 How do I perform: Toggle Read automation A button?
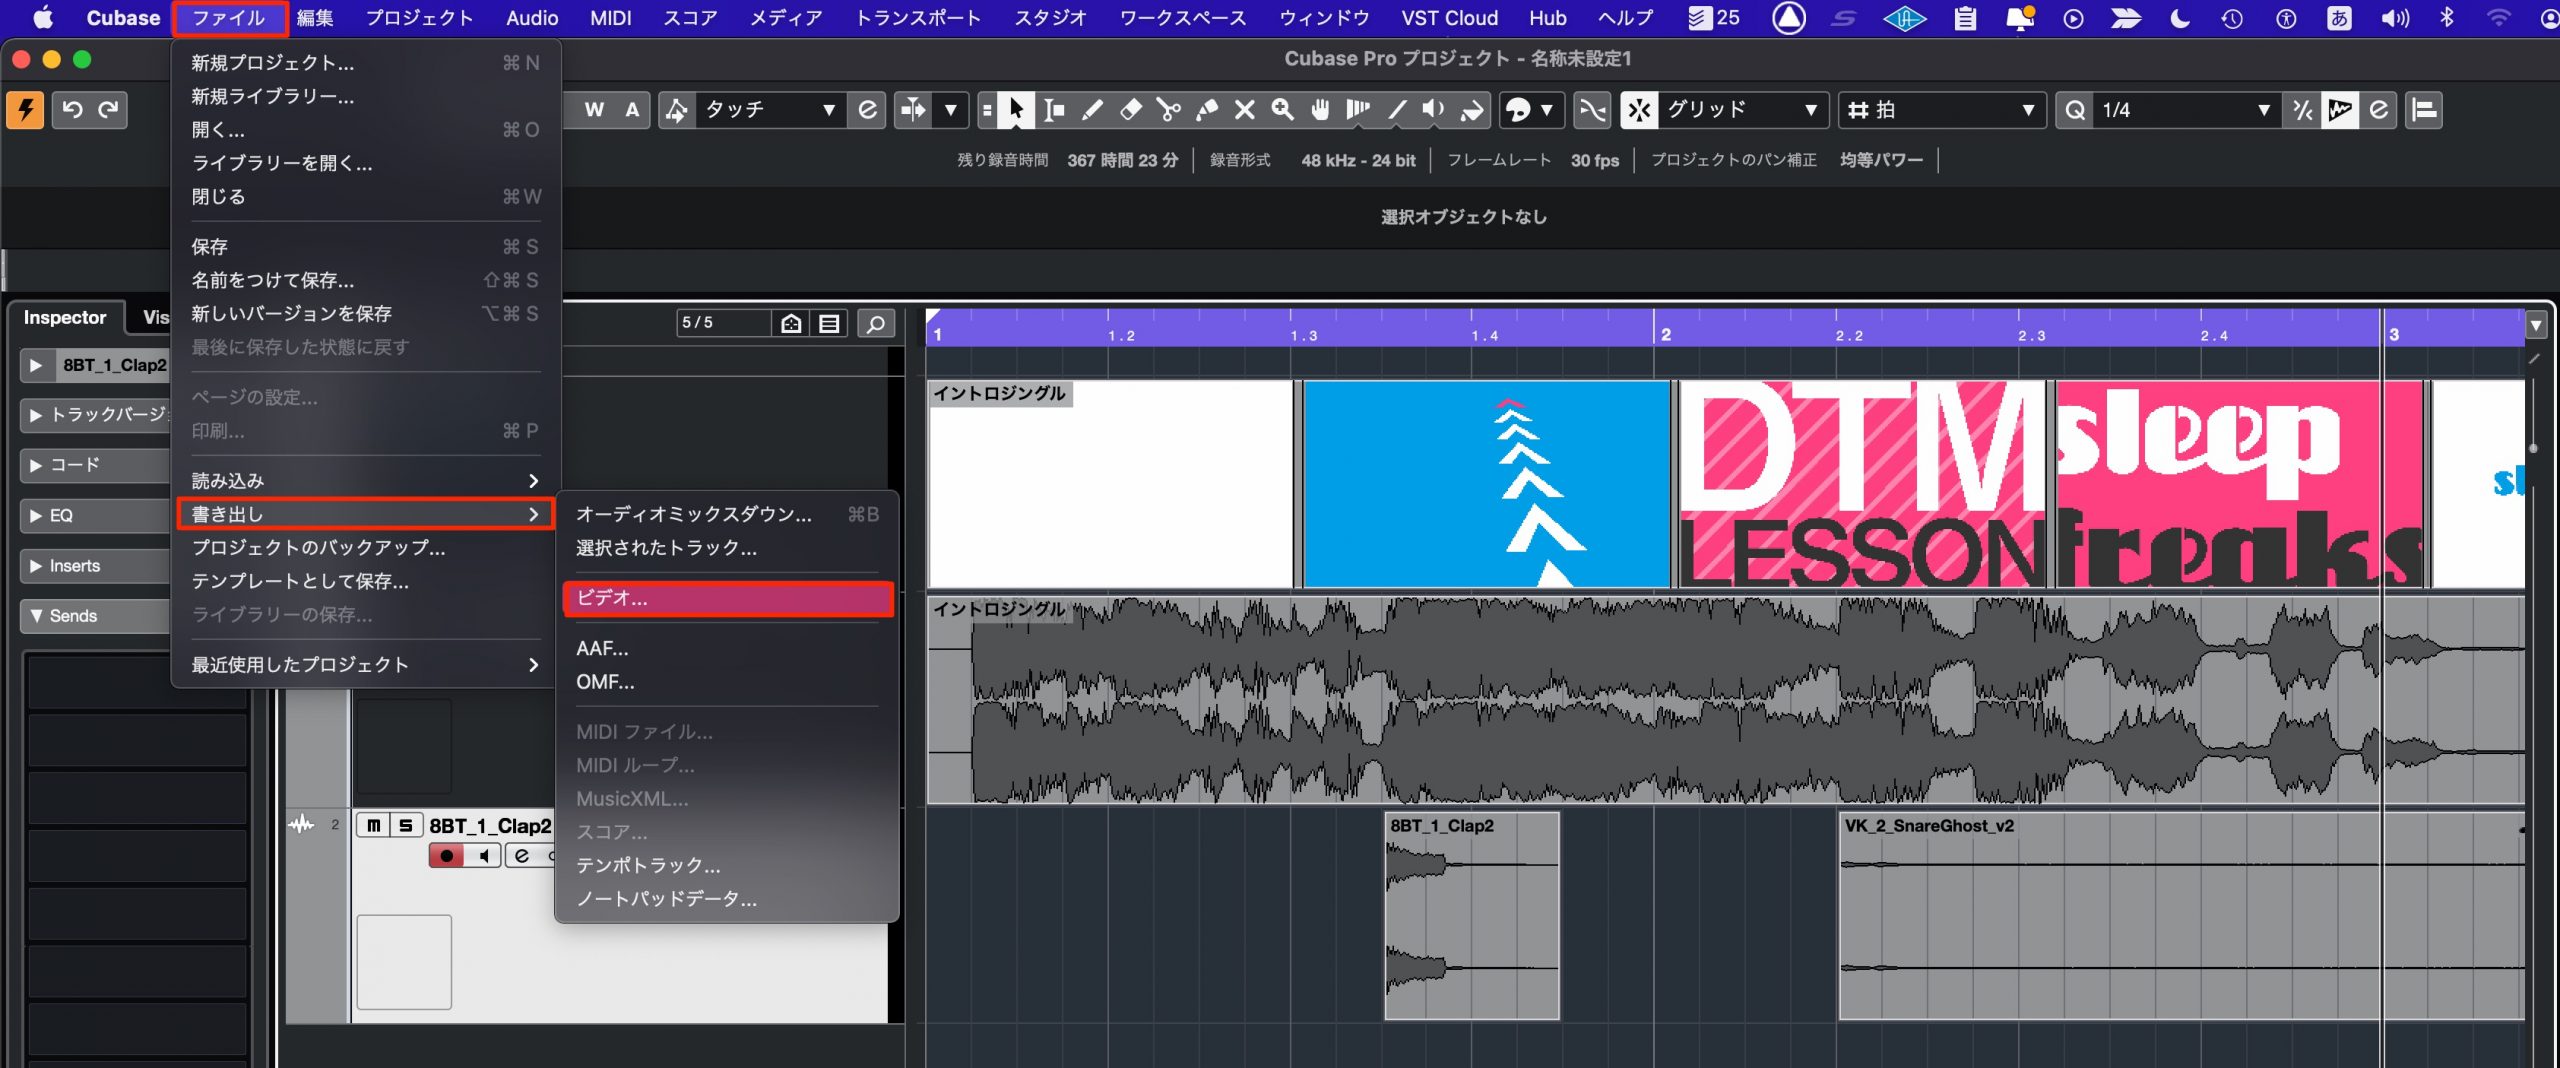[632, 110]
